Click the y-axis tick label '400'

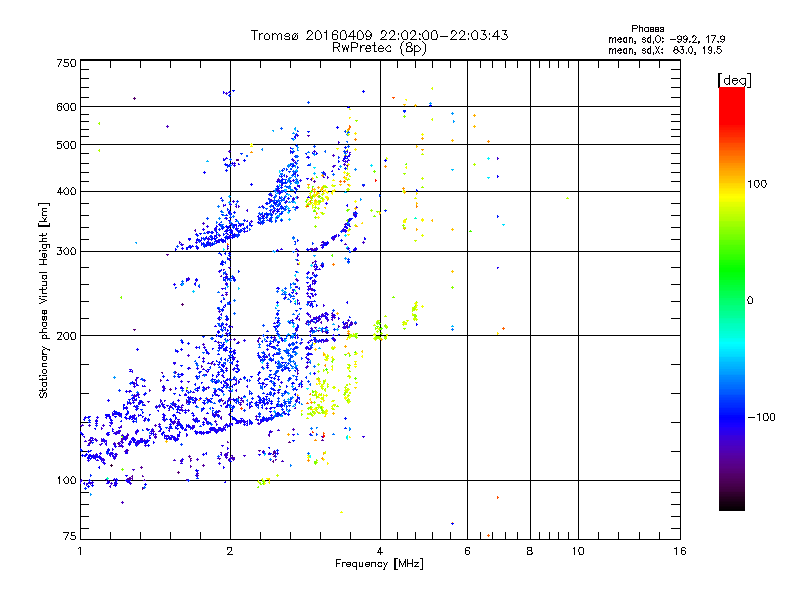coord(66,191)
